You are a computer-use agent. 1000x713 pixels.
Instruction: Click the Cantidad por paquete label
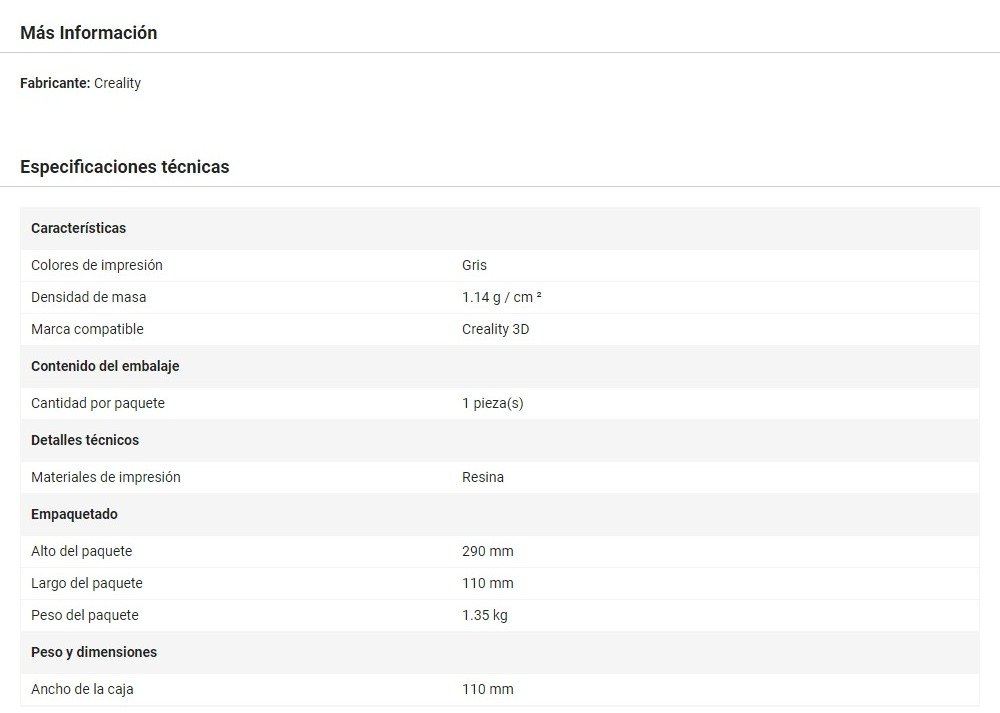point(97,403)
